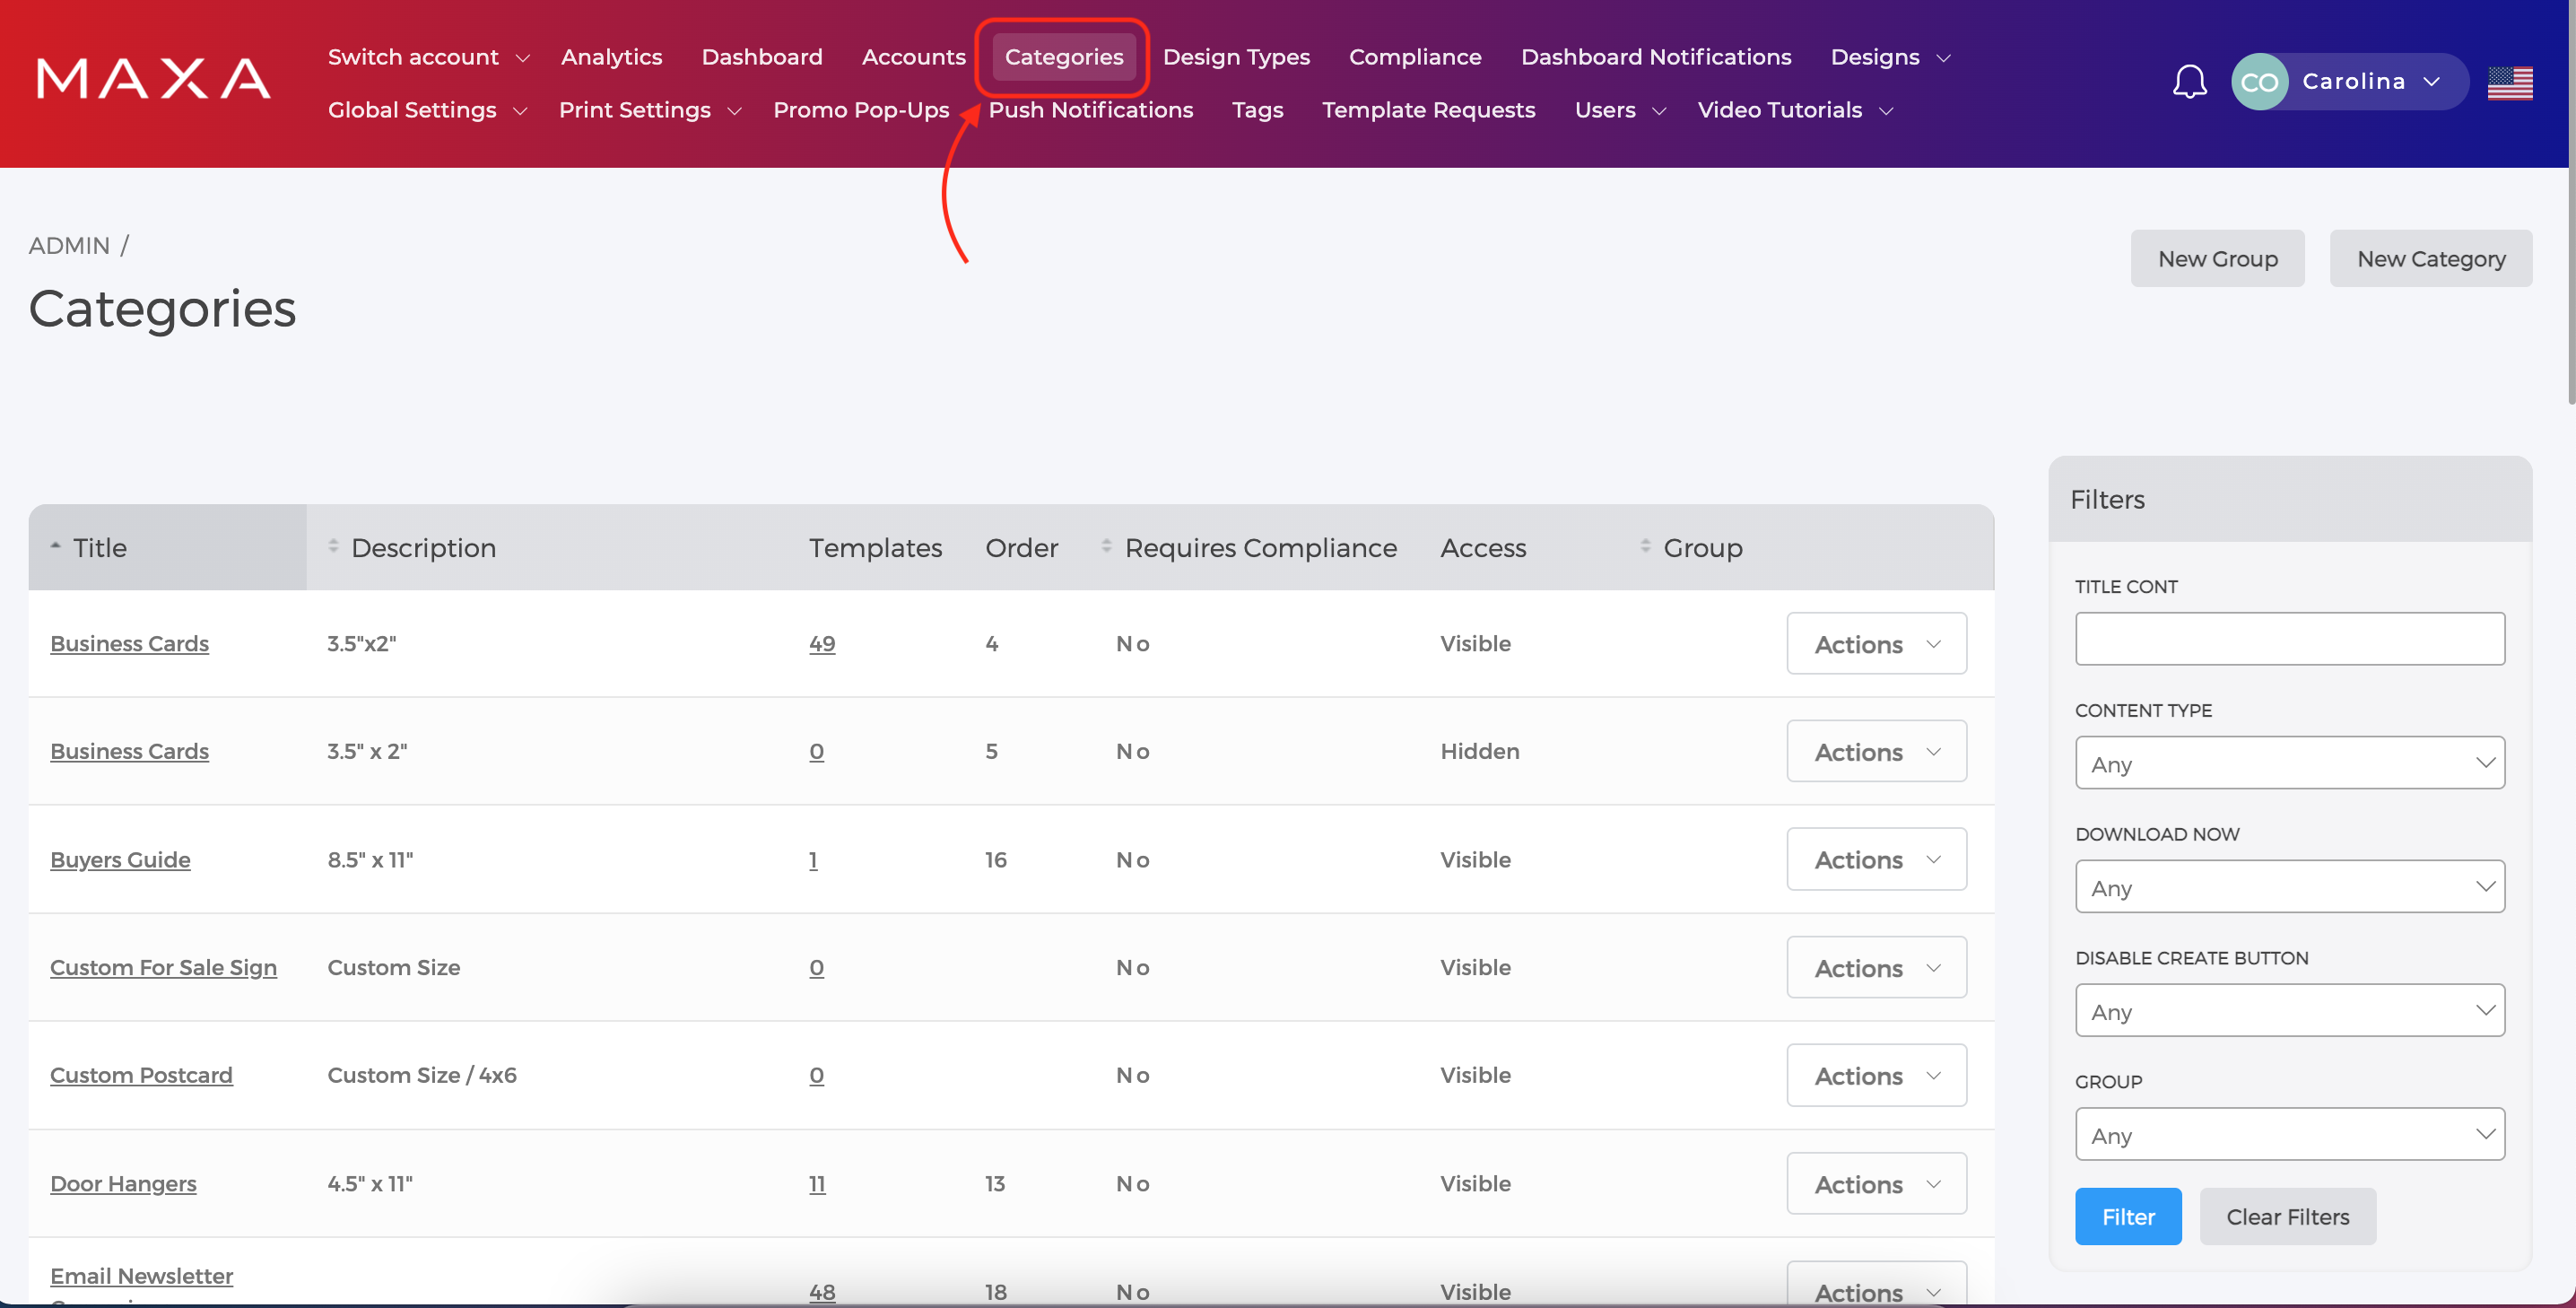The height and width of the screenshot is (1308, 2576).
Task: Focus the Title Cont input field
Action: click(x=2289, y=638)
